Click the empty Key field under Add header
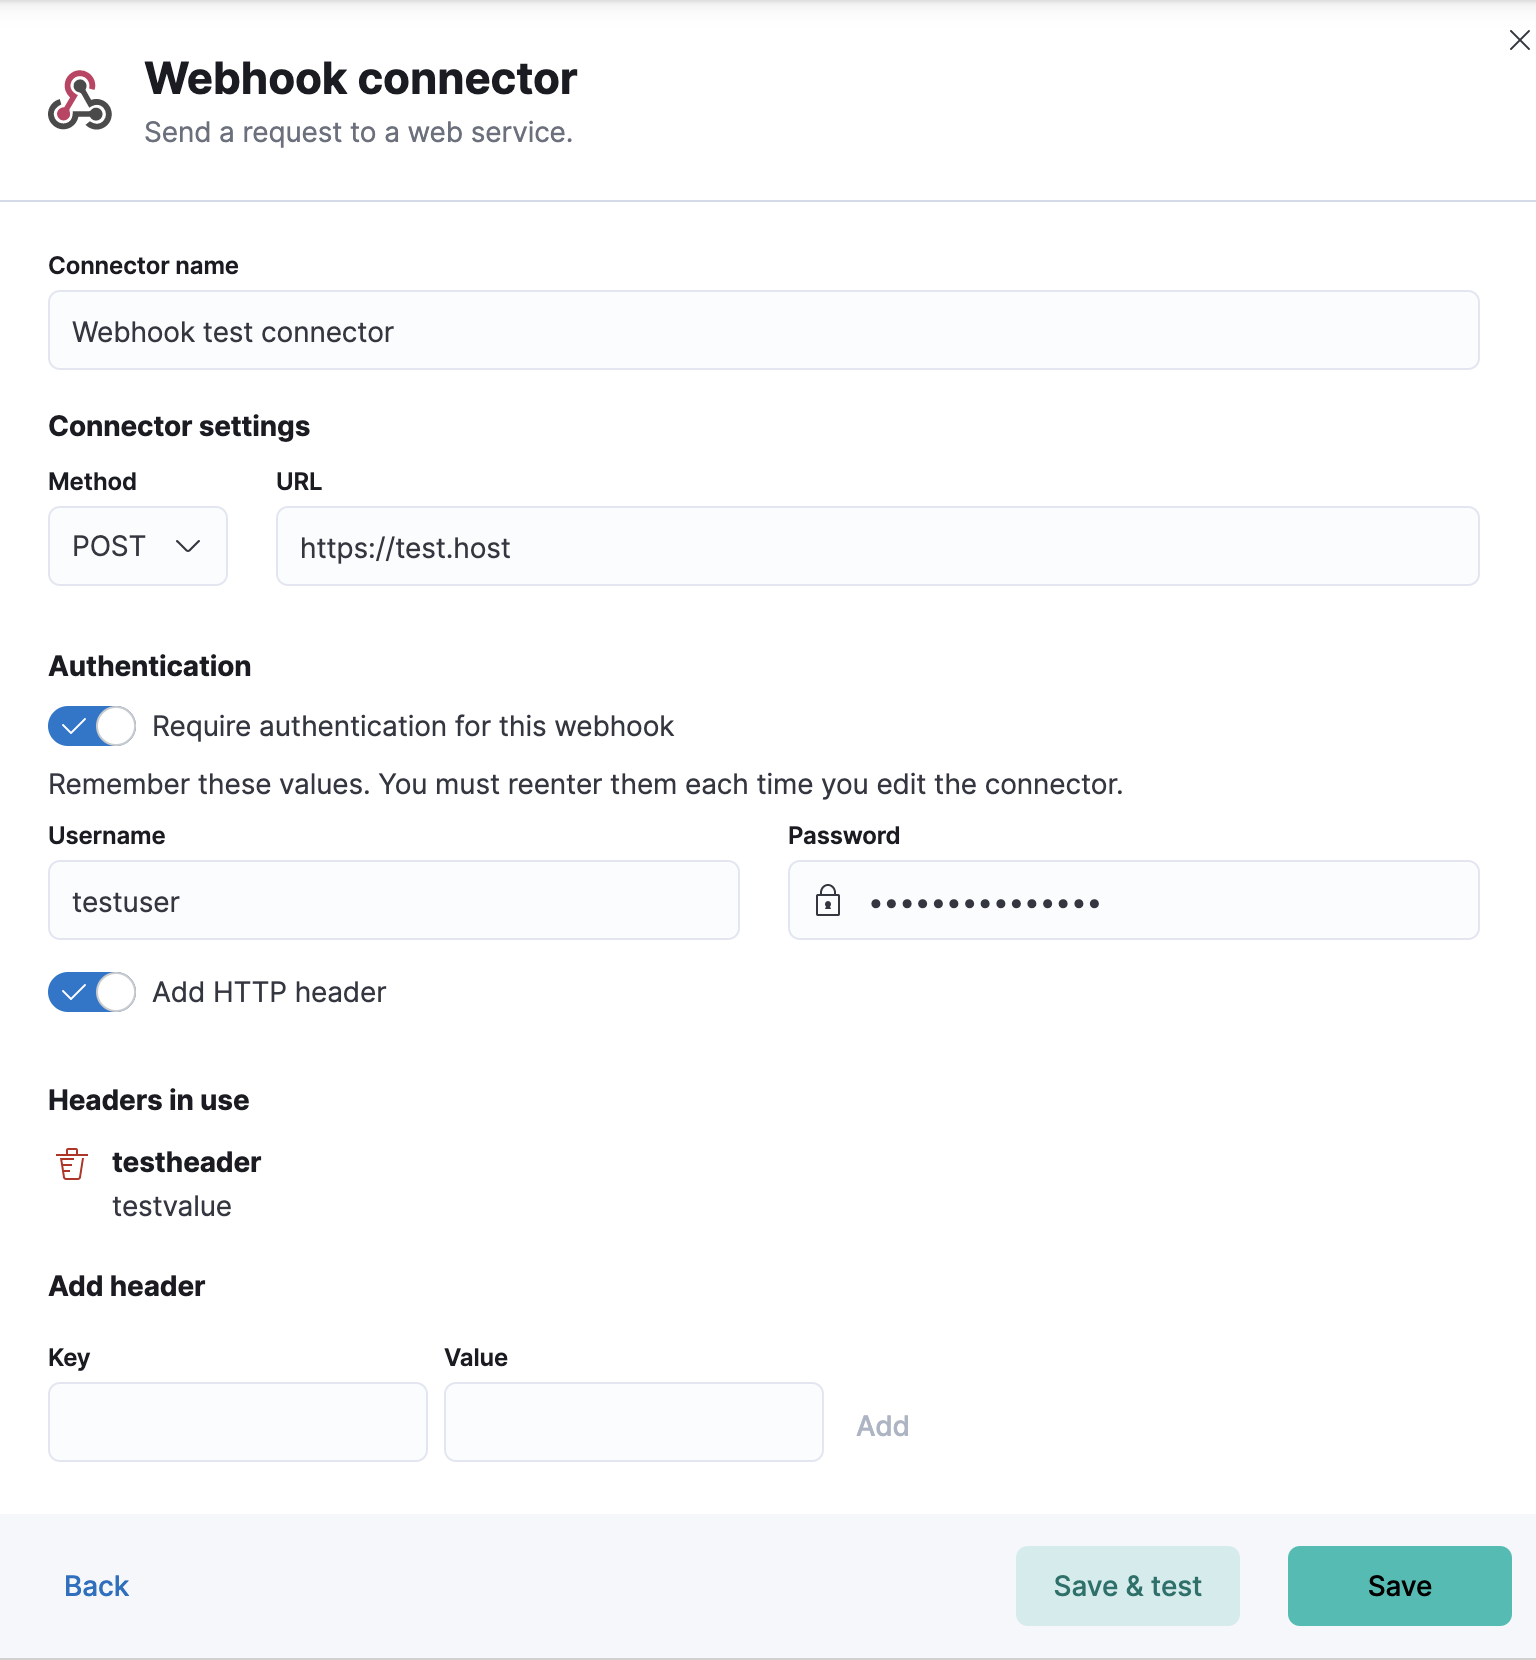 coord(237,1421)
